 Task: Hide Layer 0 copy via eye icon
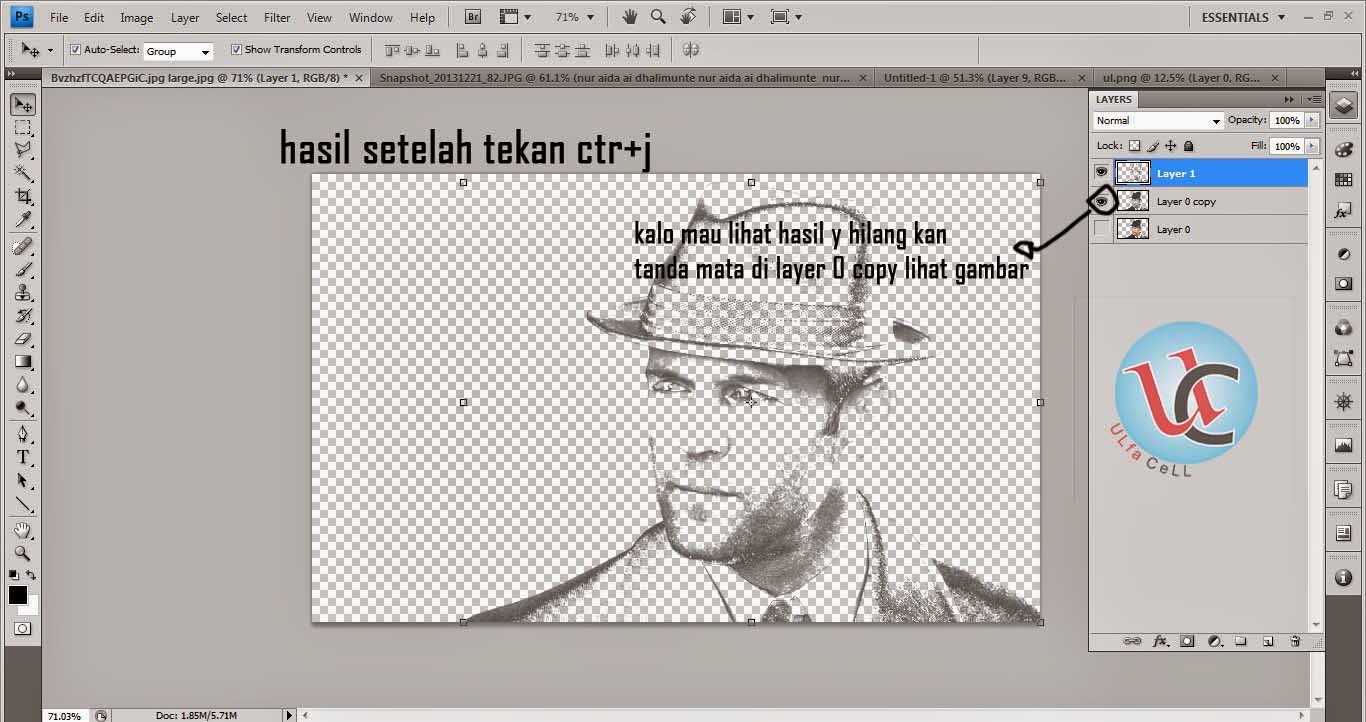(x=1101, y=201)
